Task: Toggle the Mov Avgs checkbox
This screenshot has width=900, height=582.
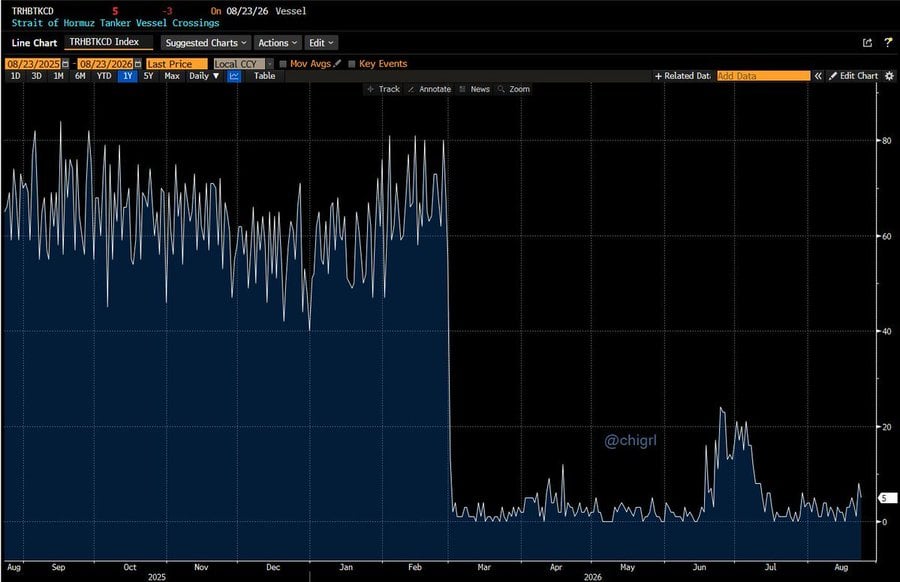Action: point(283,64)
